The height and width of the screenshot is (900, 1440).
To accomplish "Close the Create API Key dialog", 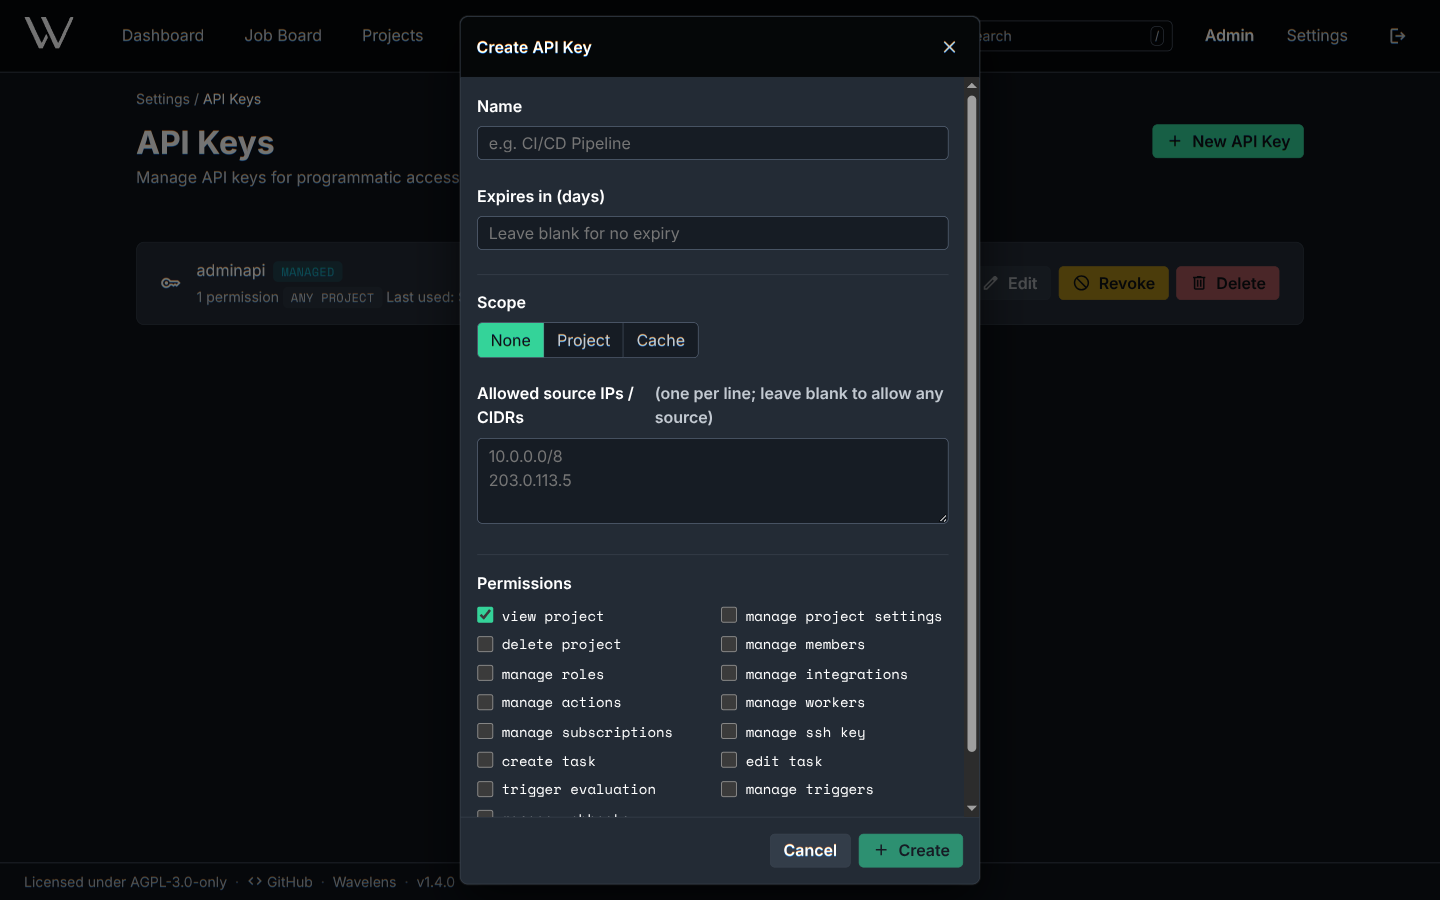I will click(949, 47).
